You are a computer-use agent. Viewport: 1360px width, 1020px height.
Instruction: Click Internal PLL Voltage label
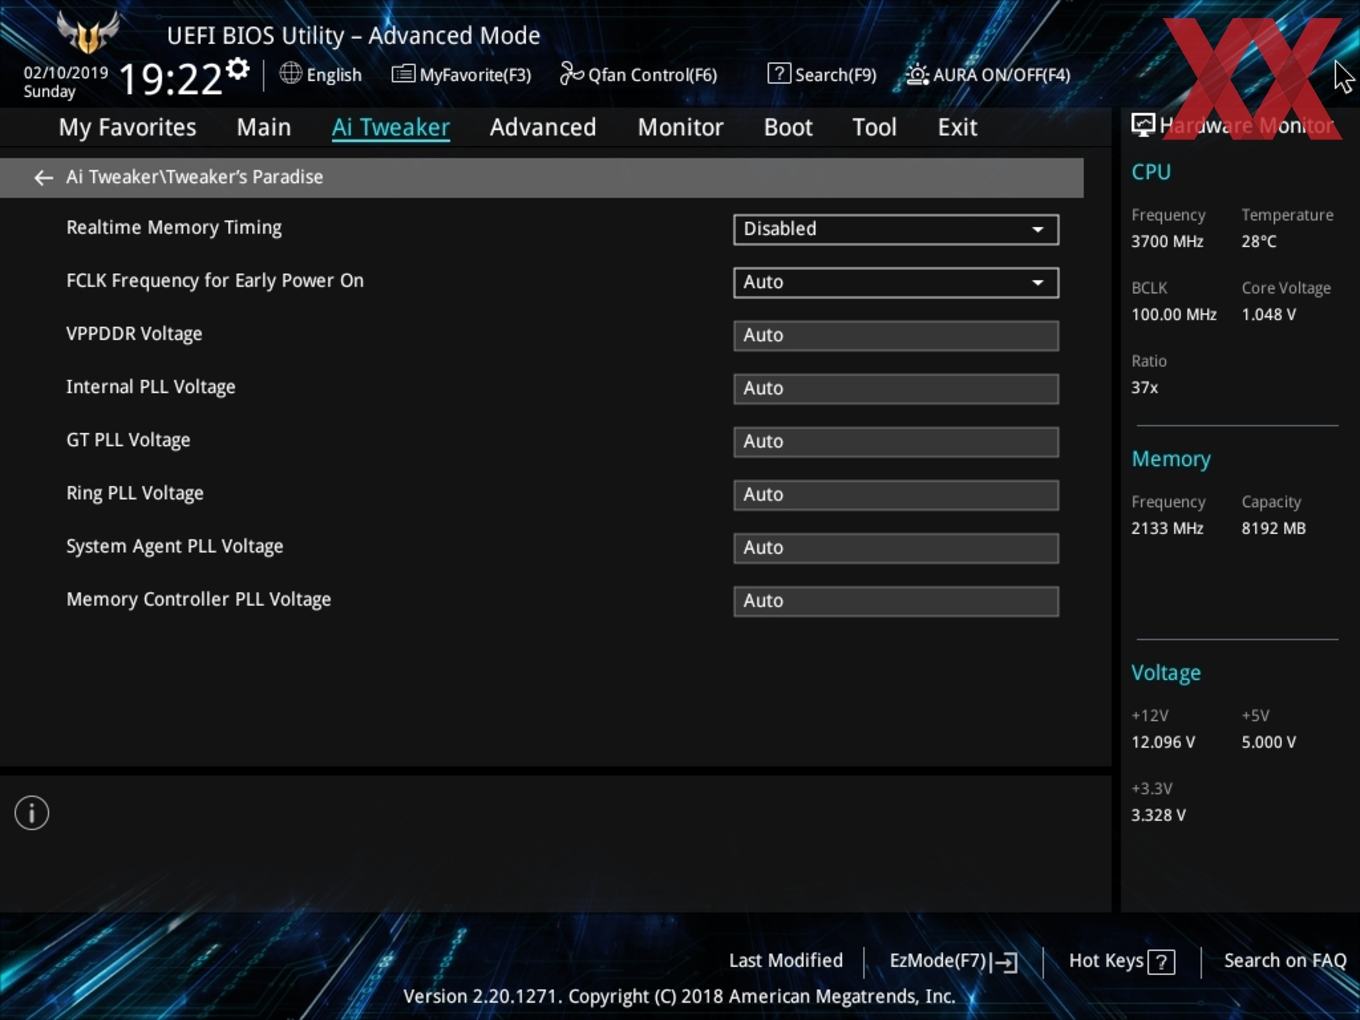coord(151,387)
